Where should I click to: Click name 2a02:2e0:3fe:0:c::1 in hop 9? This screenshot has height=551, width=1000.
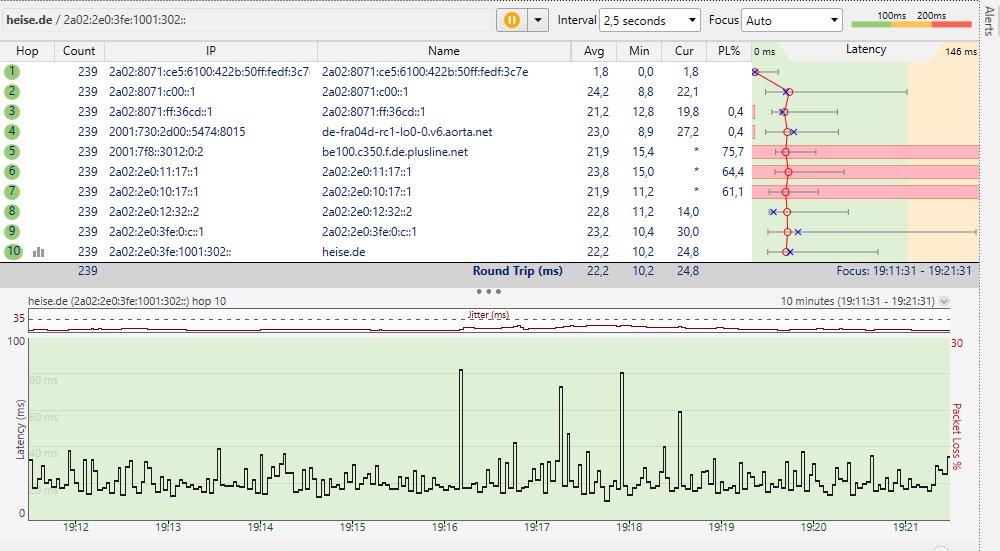(369, 231)
